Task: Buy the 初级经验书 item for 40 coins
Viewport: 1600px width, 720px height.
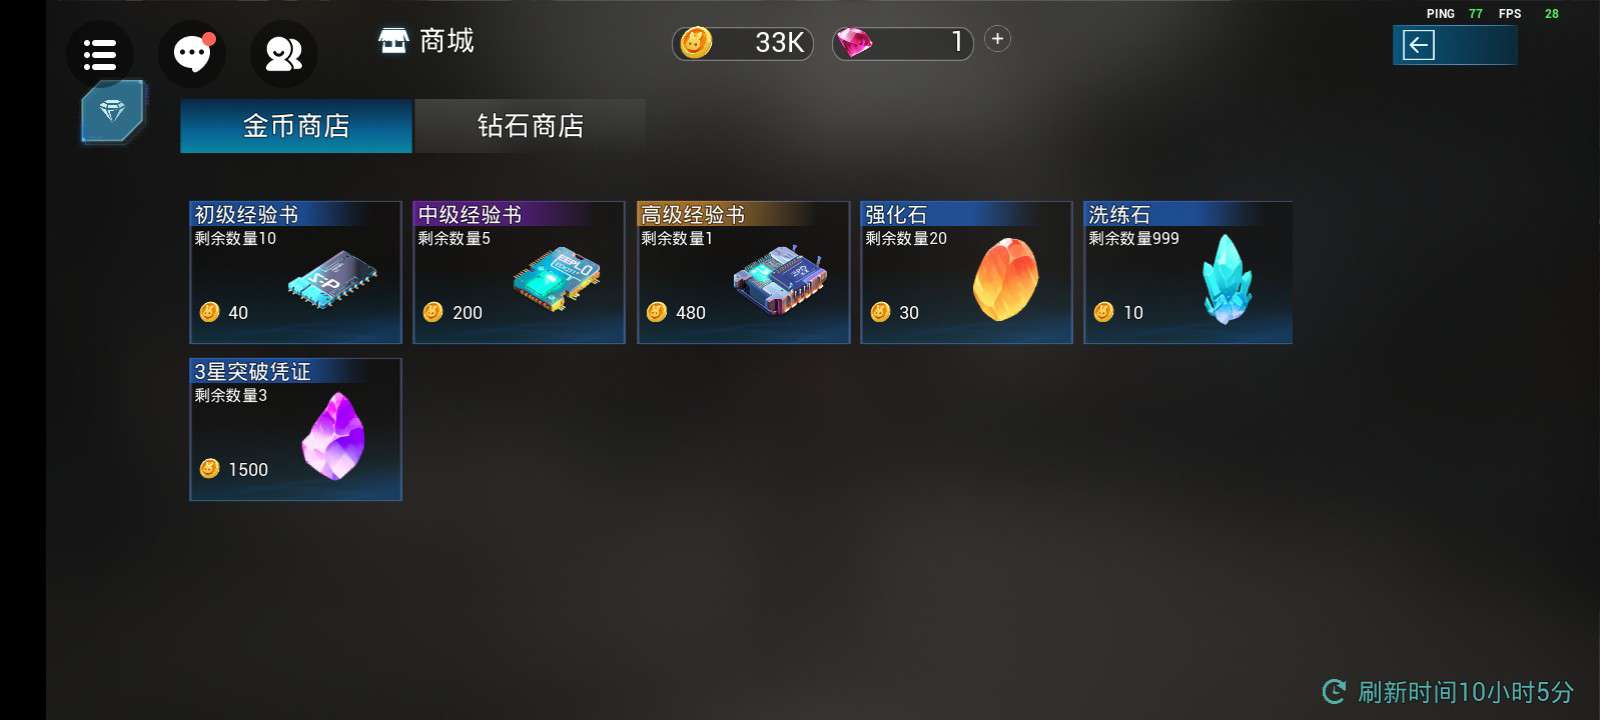Action: (296, 272)
